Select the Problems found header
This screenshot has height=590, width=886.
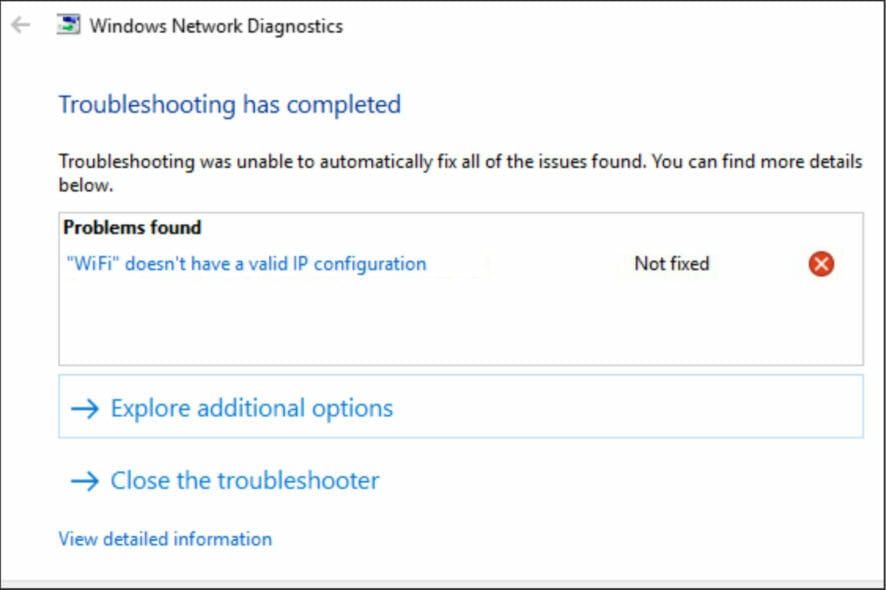pyautogui.click(x=132, y=227)
